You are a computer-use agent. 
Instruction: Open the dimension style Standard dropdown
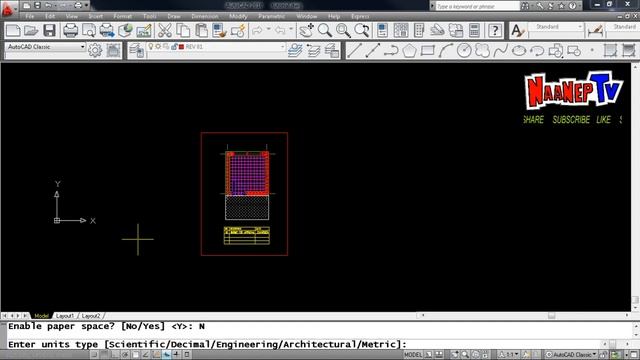(x=623, y=27)
